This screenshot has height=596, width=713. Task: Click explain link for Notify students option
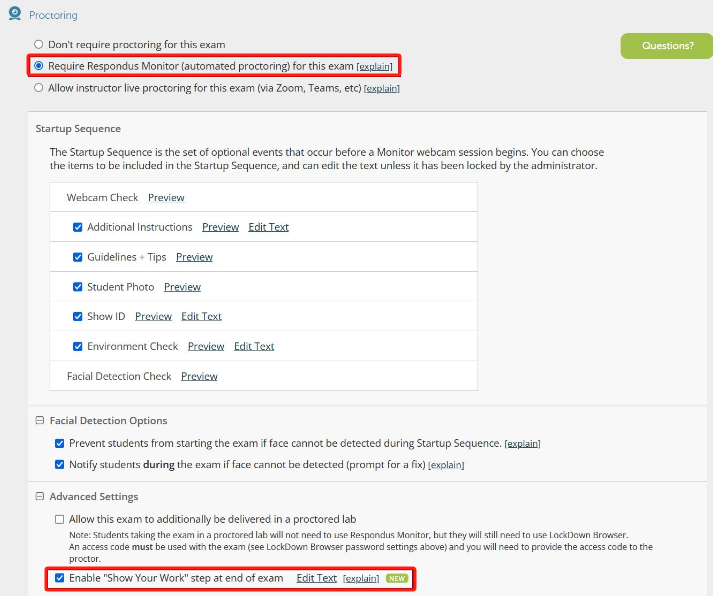coord(446,465)
